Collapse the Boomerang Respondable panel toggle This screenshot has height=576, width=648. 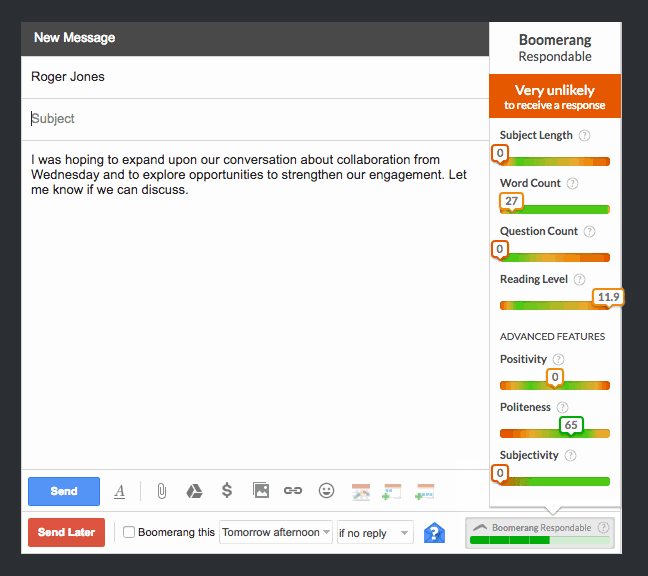[480, 528]
